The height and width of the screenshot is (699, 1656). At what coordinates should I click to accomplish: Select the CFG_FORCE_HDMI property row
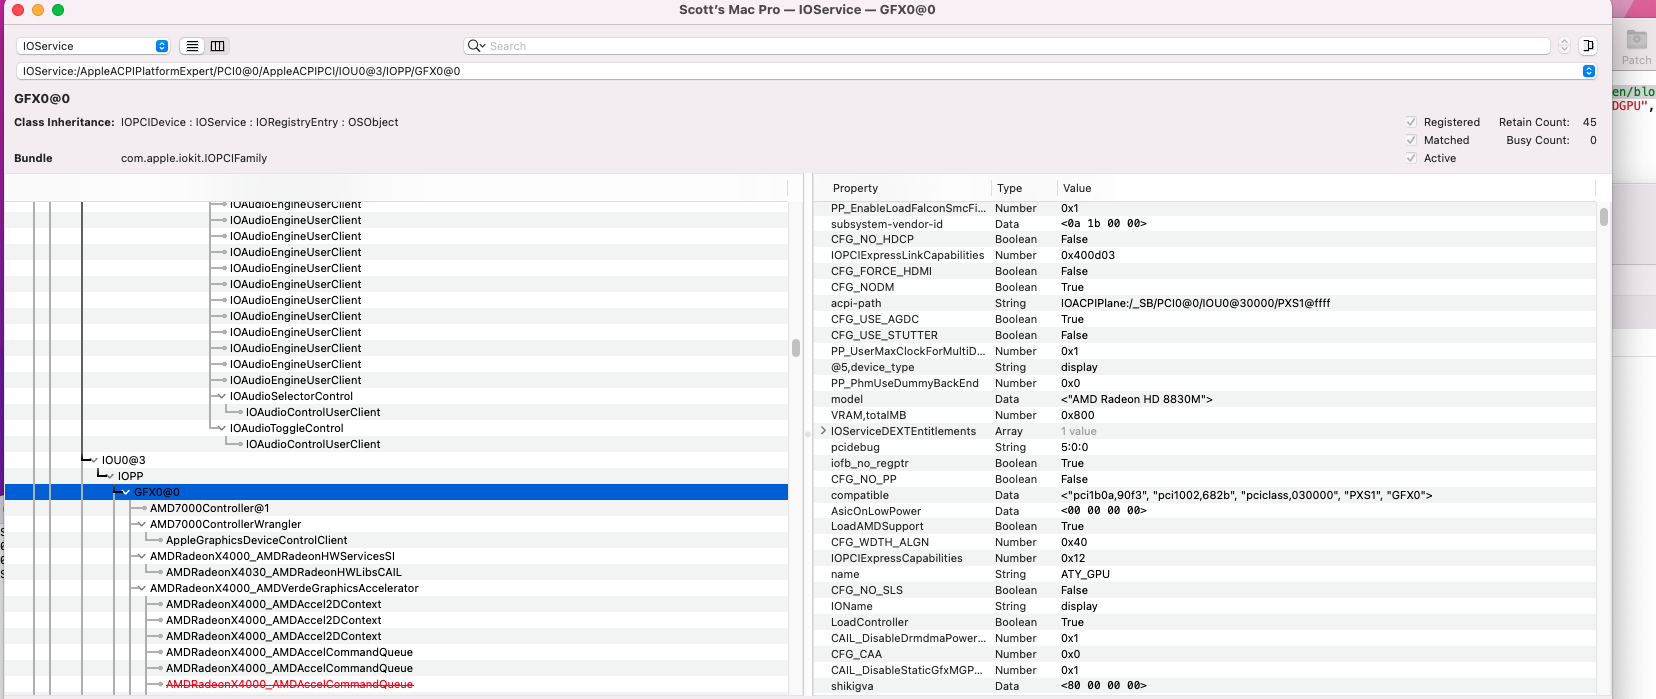pyautogui.click(x=1205, y=271)
